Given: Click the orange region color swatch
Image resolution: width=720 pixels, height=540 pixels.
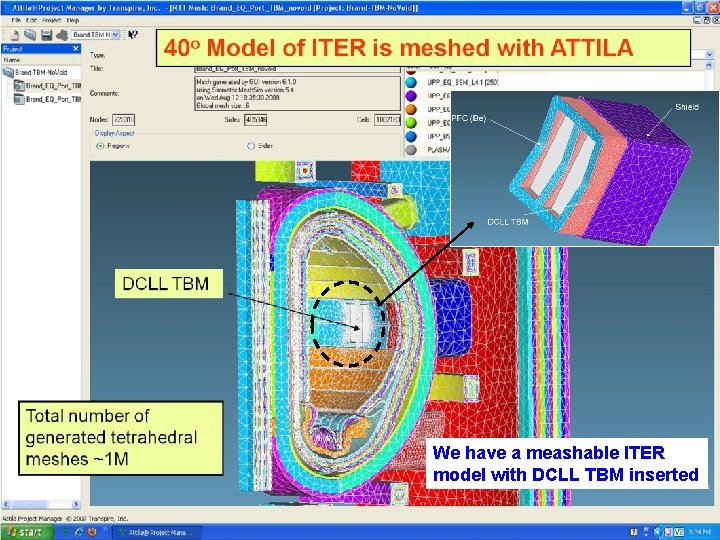Looking at the screenshot, I should (411, 109).
